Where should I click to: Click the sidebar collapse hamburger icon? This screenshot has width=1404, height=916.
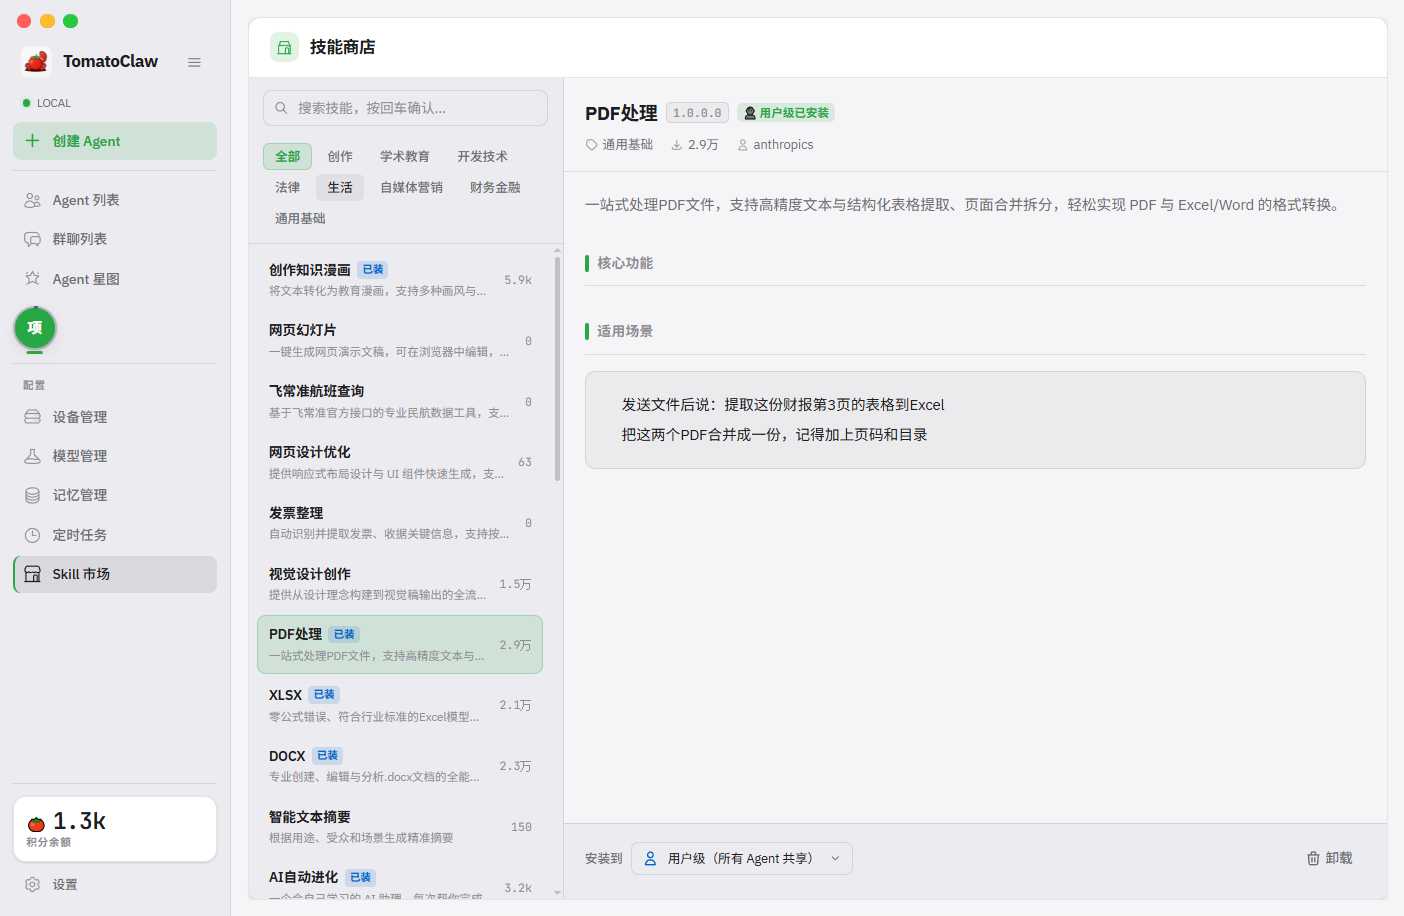tap(194, 62)
